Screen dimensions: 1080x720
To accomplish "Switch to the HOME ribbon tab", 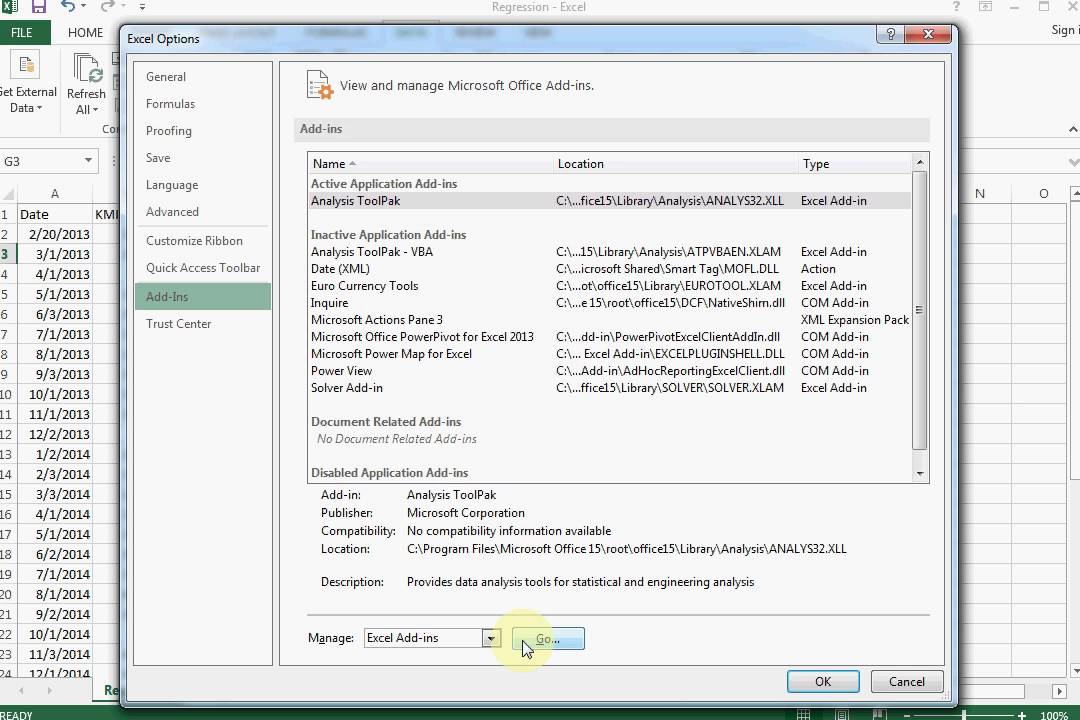I will pos(85,32).
